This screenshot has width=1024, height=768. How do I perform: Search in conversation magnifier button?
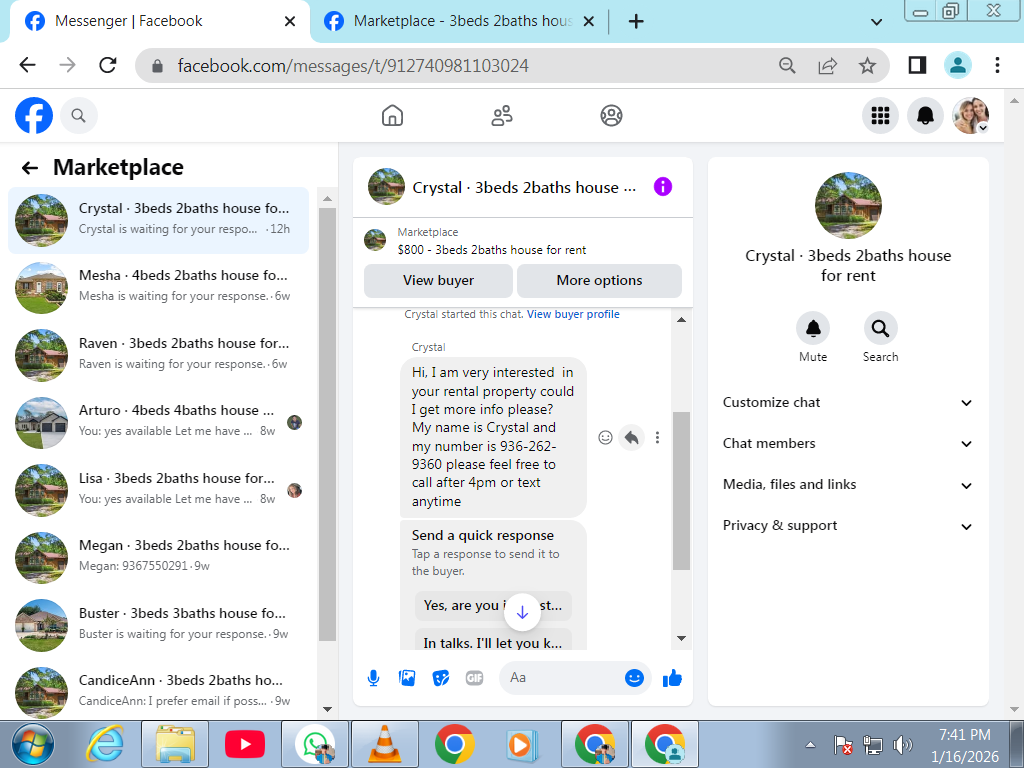click(880, 328)
